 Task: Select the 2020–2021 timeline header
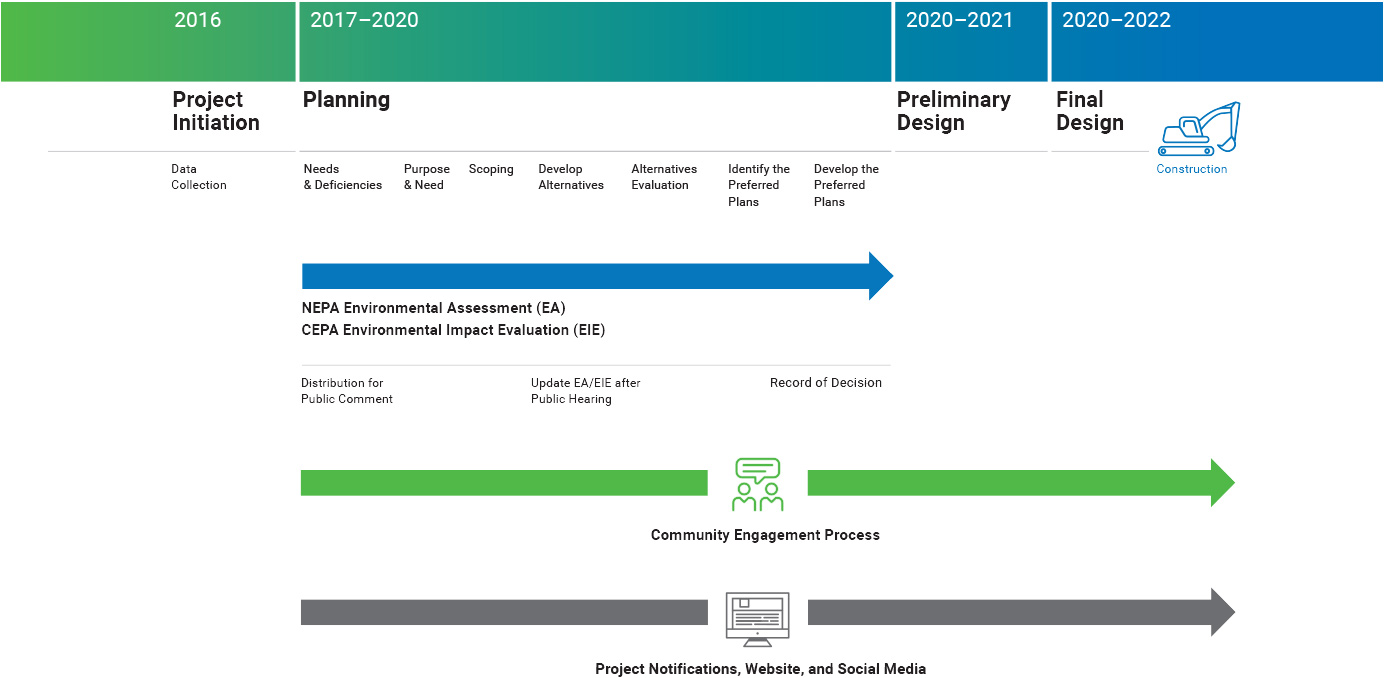(959, 21)
